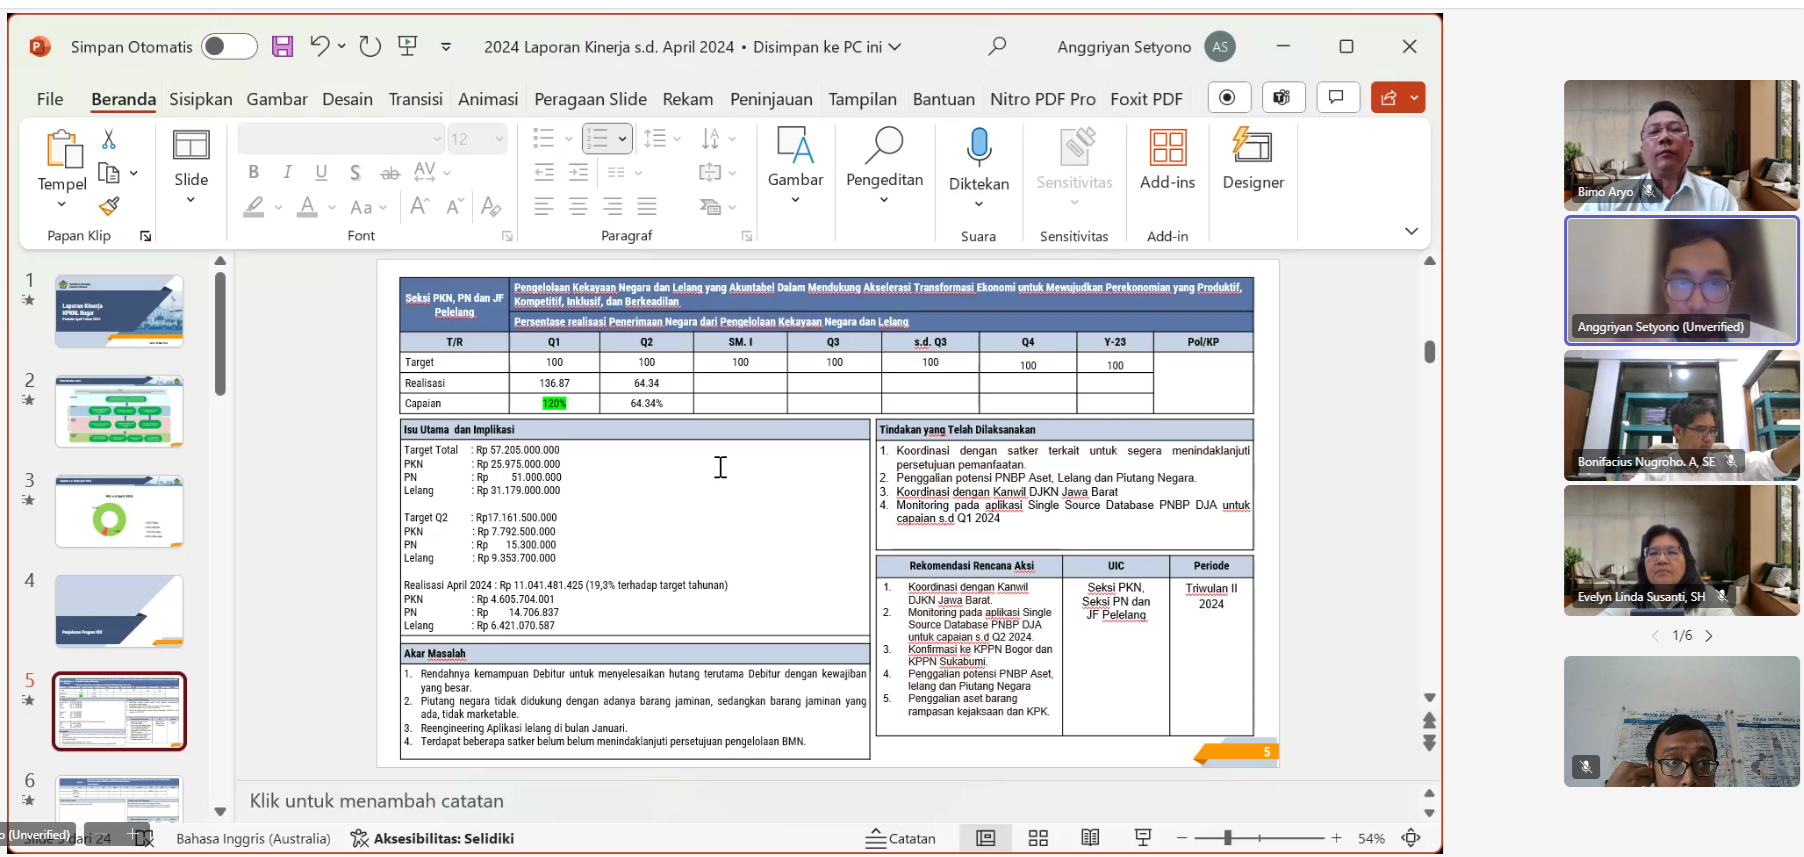Switch to the Peragaan Slide tab
The height and width of the screenshot is (857, 1804).
pos(590,99)
